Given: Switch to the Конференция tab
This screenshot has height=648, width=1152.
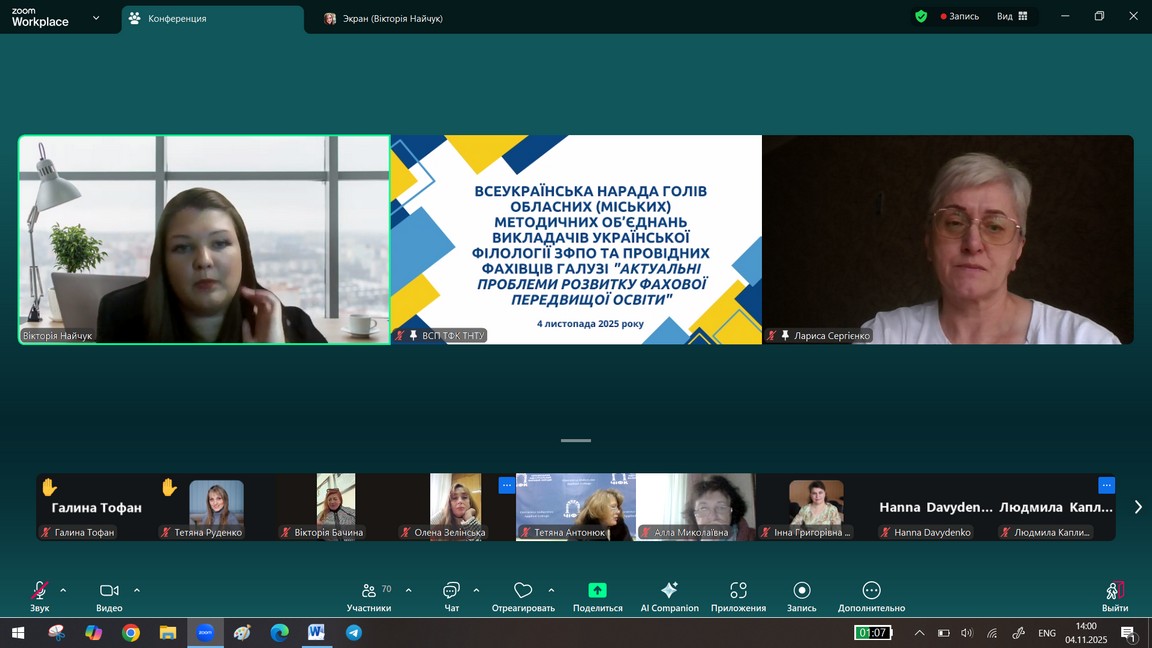Looking at the screenshot, I should 213,18.
